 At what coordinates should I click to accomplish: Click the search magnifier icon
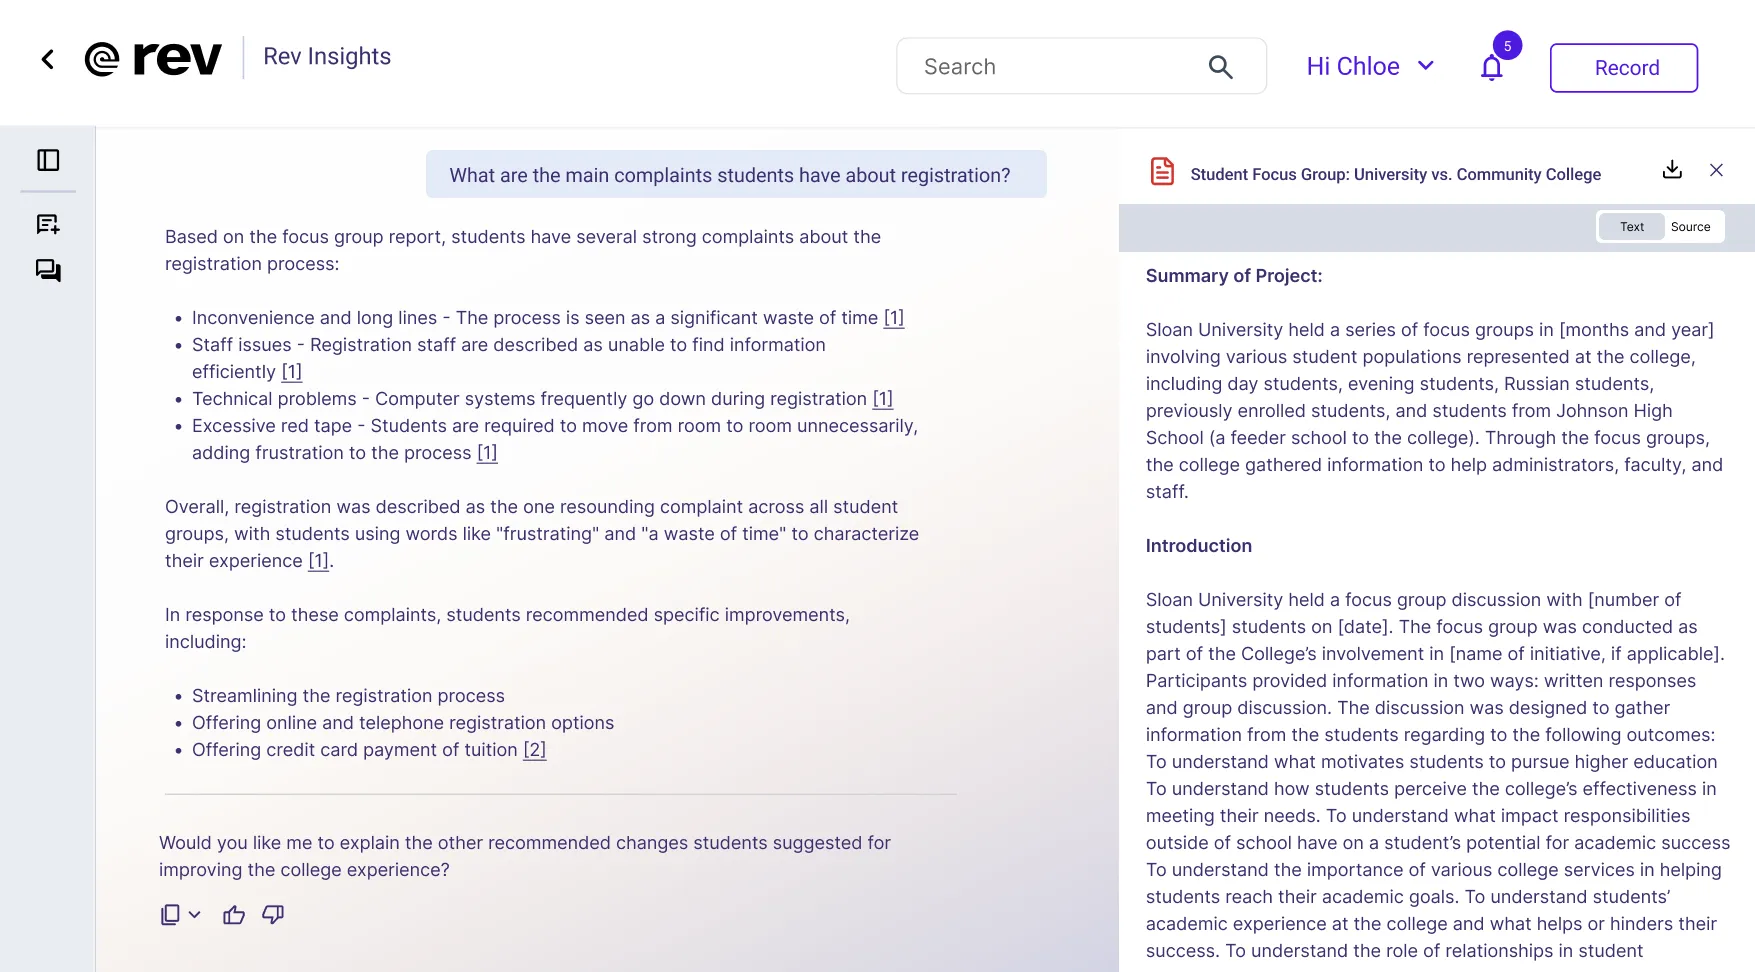tap(1220, 67)
